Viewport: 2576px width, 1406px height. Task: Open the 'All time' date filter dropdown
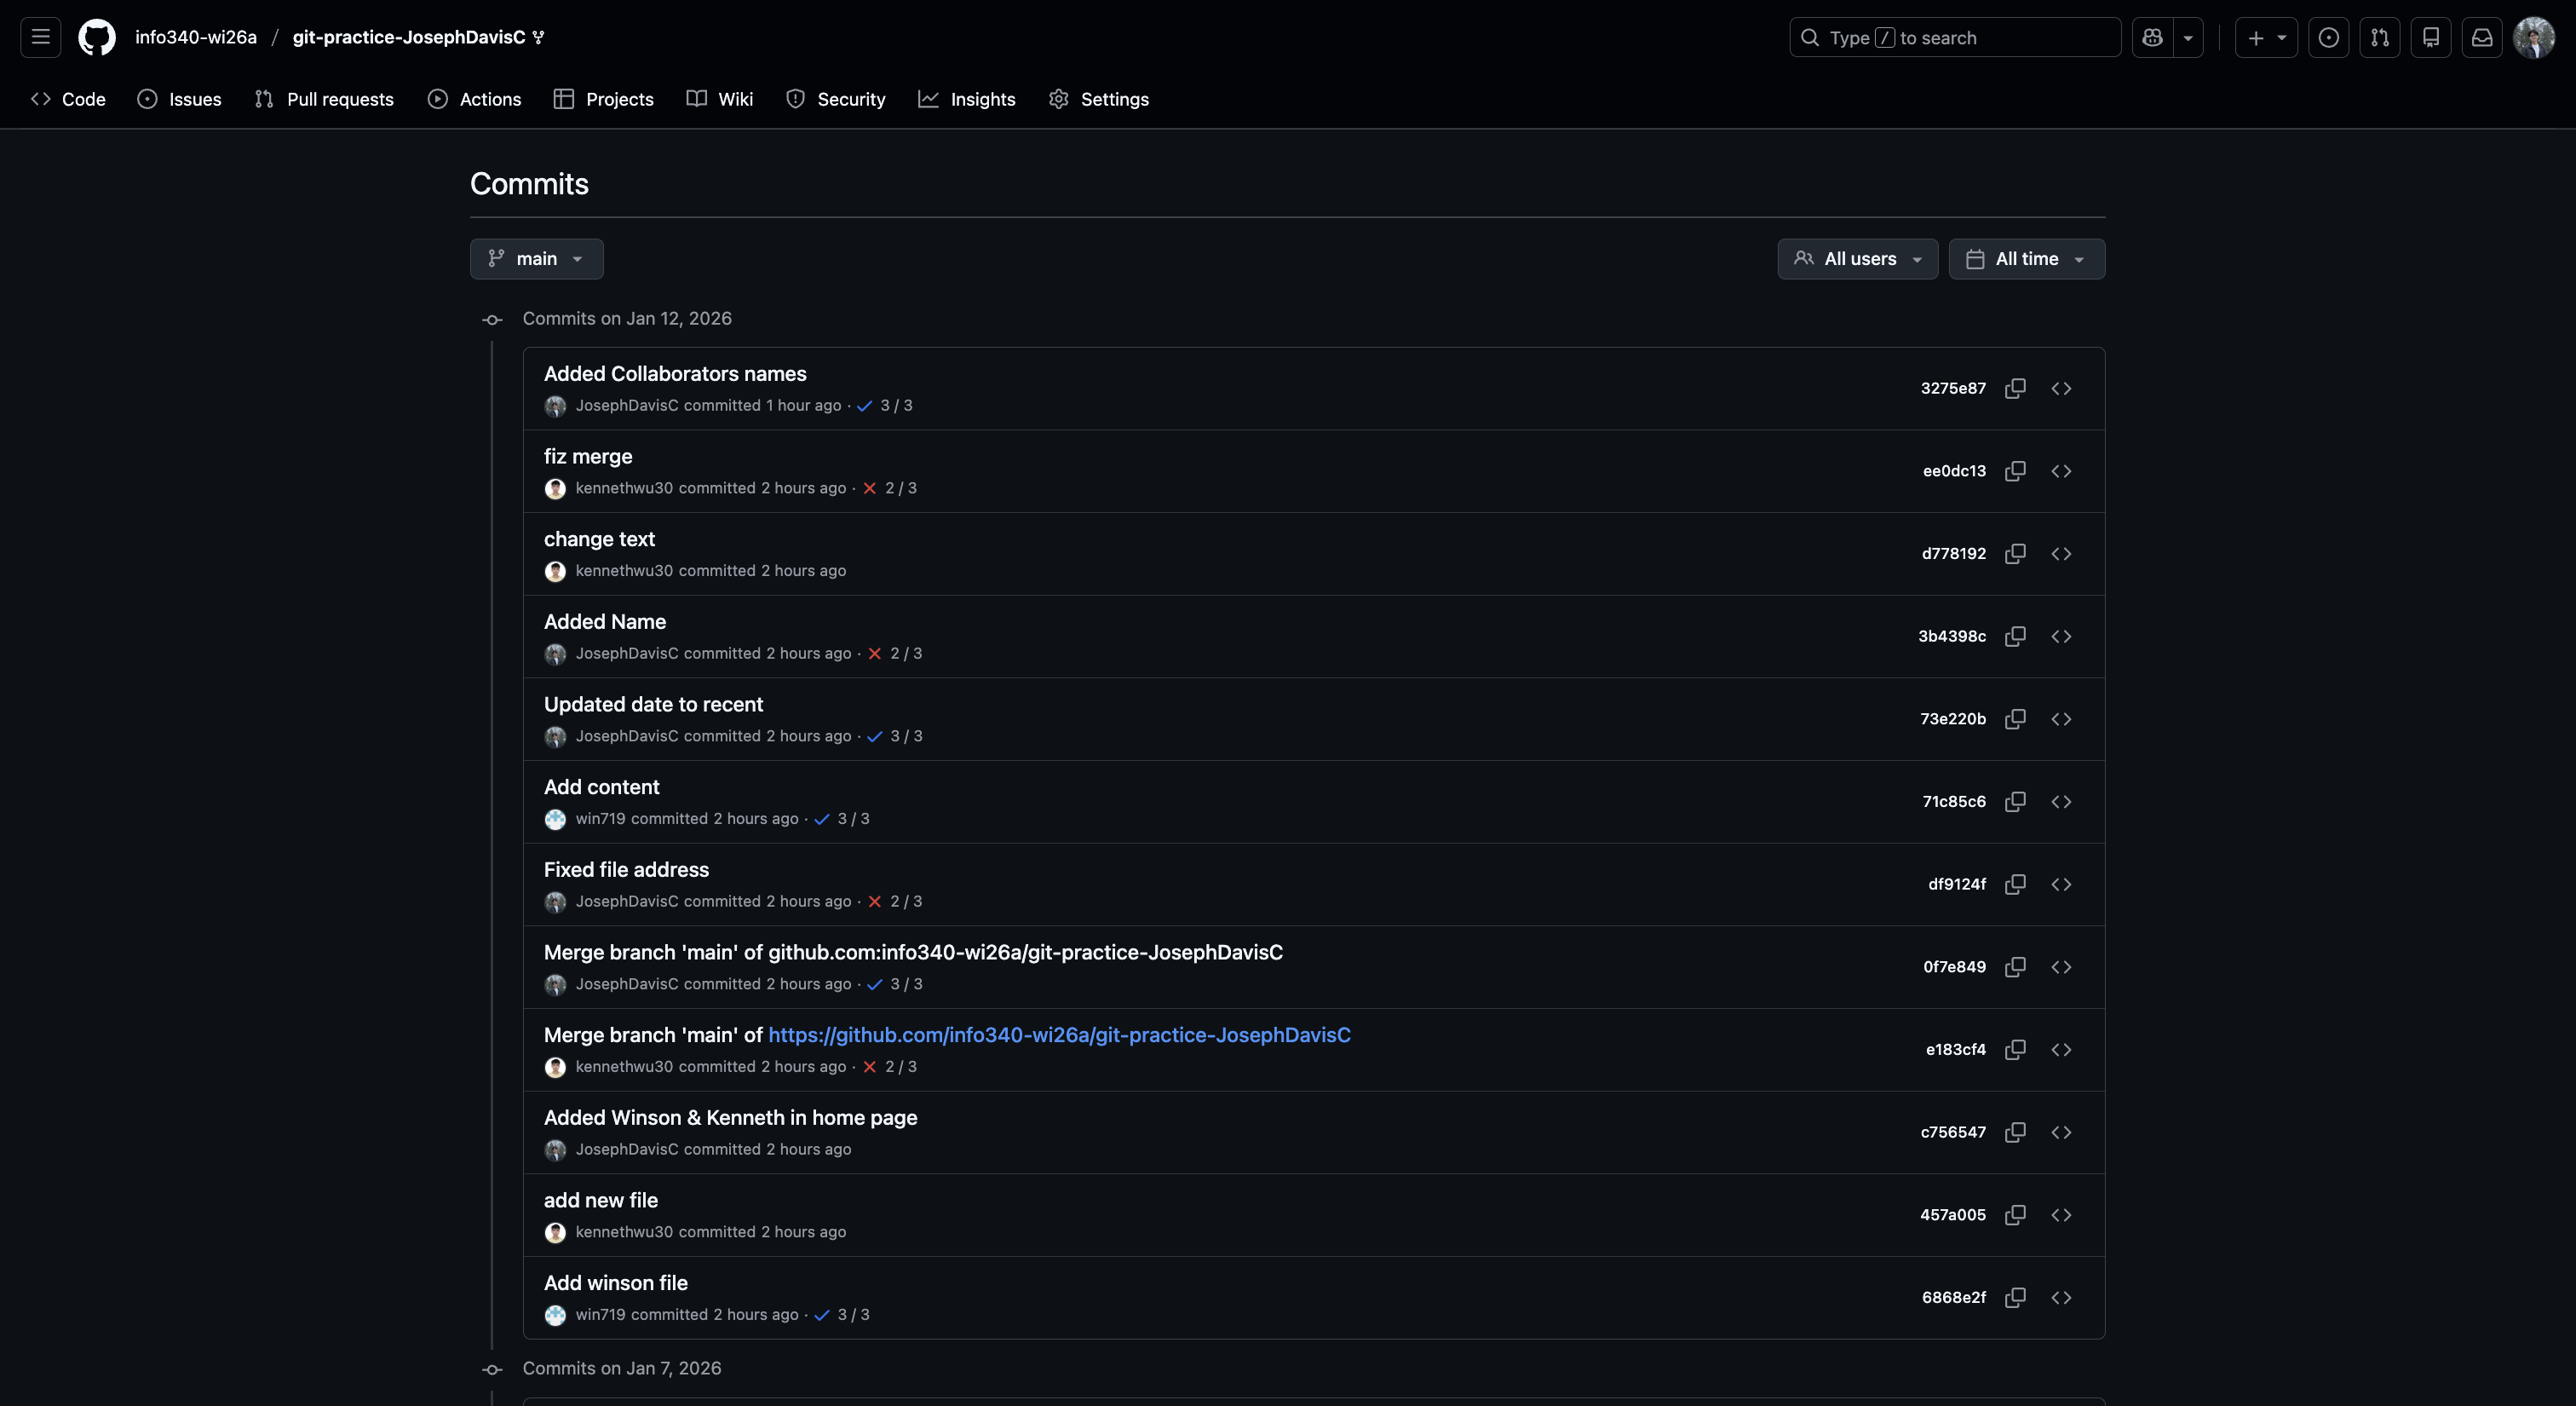click(2026, 258)
